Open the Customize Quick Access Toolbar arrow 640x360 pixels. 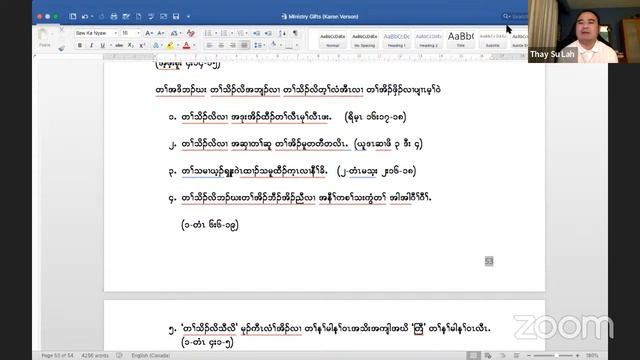coord(188,17)
